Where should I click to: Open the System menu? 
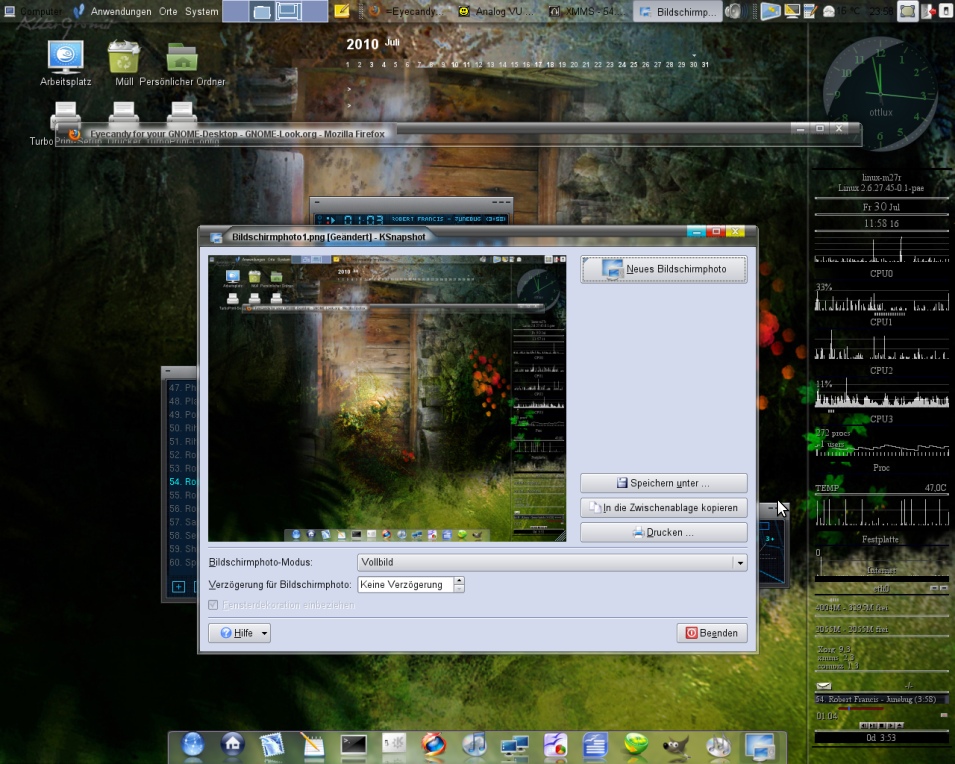[202, 11]
